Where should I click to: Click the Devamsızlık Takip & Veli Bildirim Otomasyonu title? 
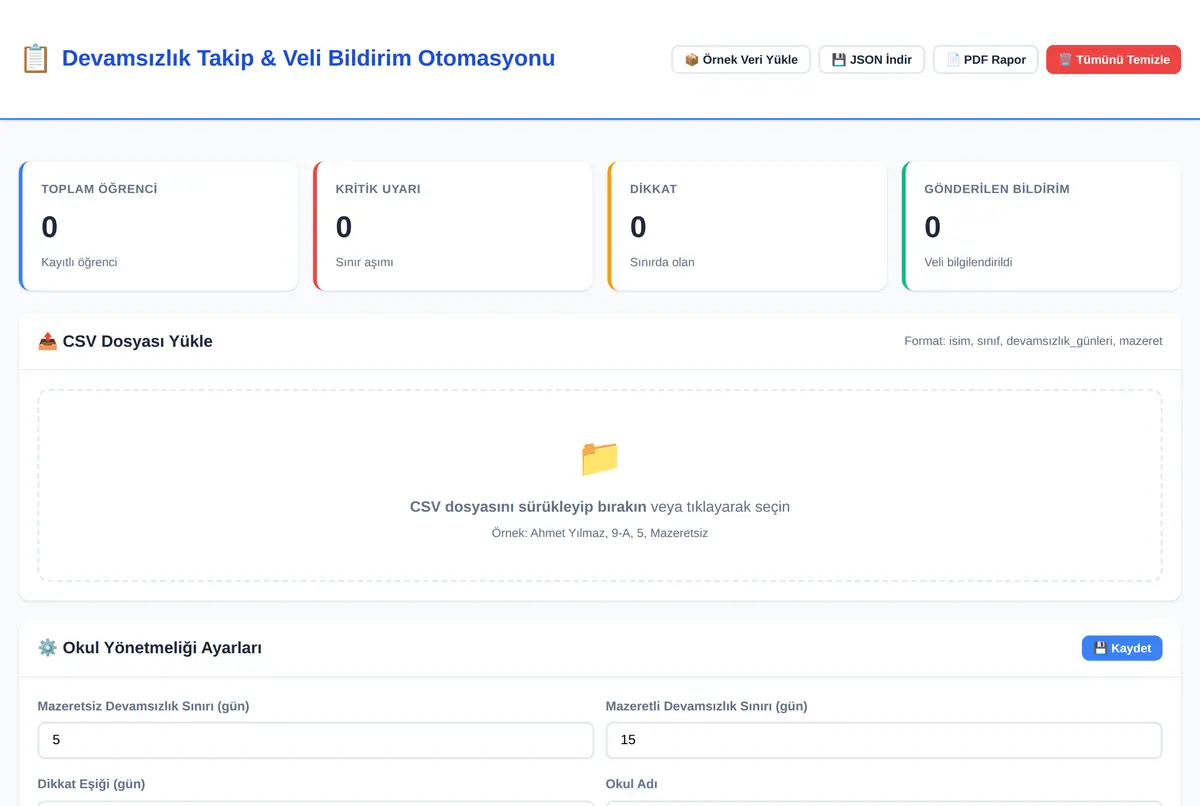(308, 58)
